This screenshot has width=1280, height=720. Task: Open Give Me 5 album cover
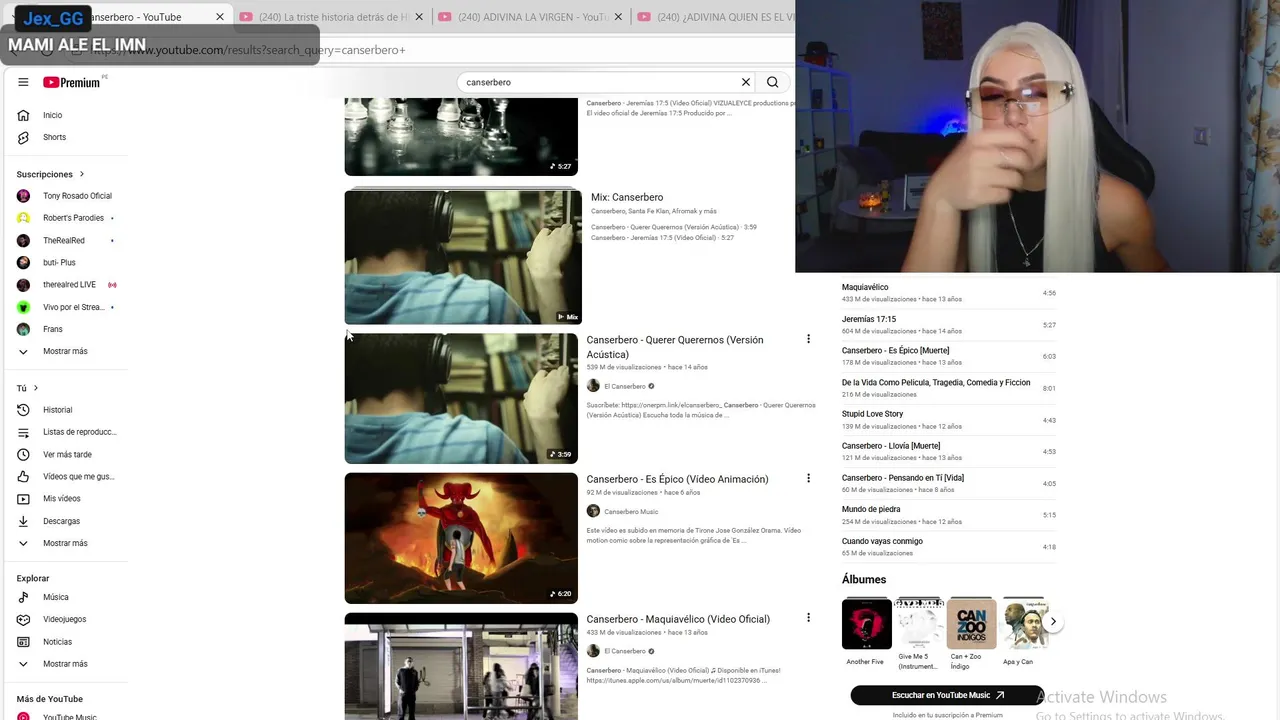pyautogui.click(x=919, y=624)
